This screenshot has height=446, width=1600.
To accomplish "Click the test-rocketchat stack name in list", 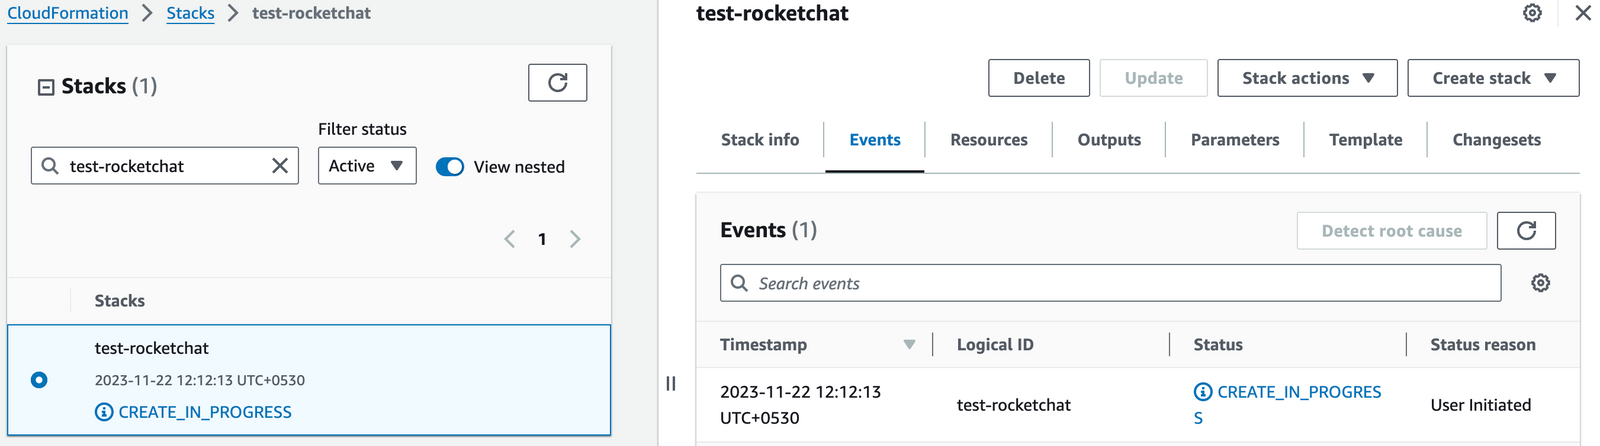I will click(152, 348).
